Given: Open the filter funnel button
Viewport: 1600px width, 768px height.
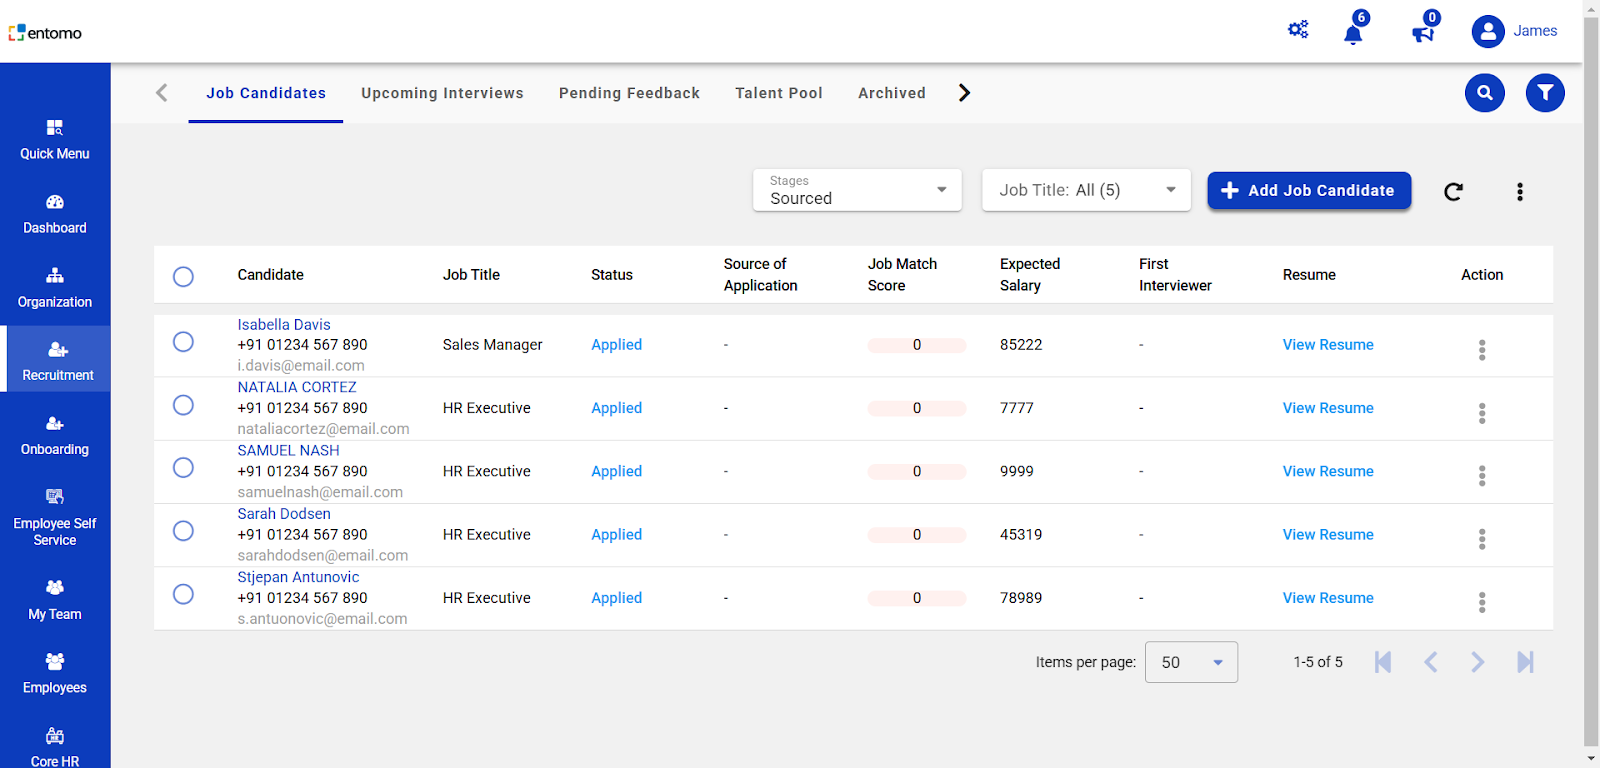Looking at the screenshot, I should point(1545,93).
